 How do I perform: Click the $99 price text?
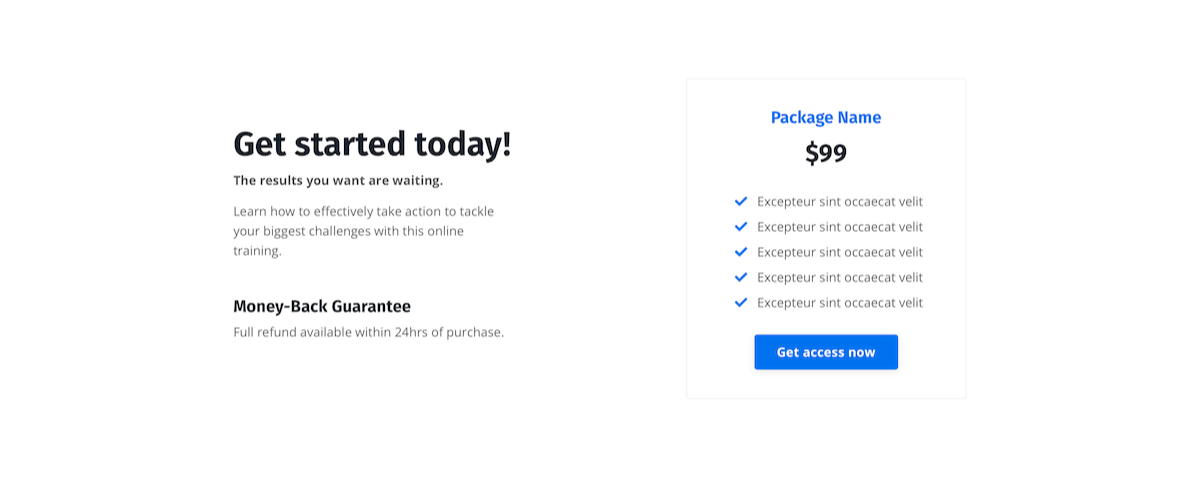click(x=826, y=153)
